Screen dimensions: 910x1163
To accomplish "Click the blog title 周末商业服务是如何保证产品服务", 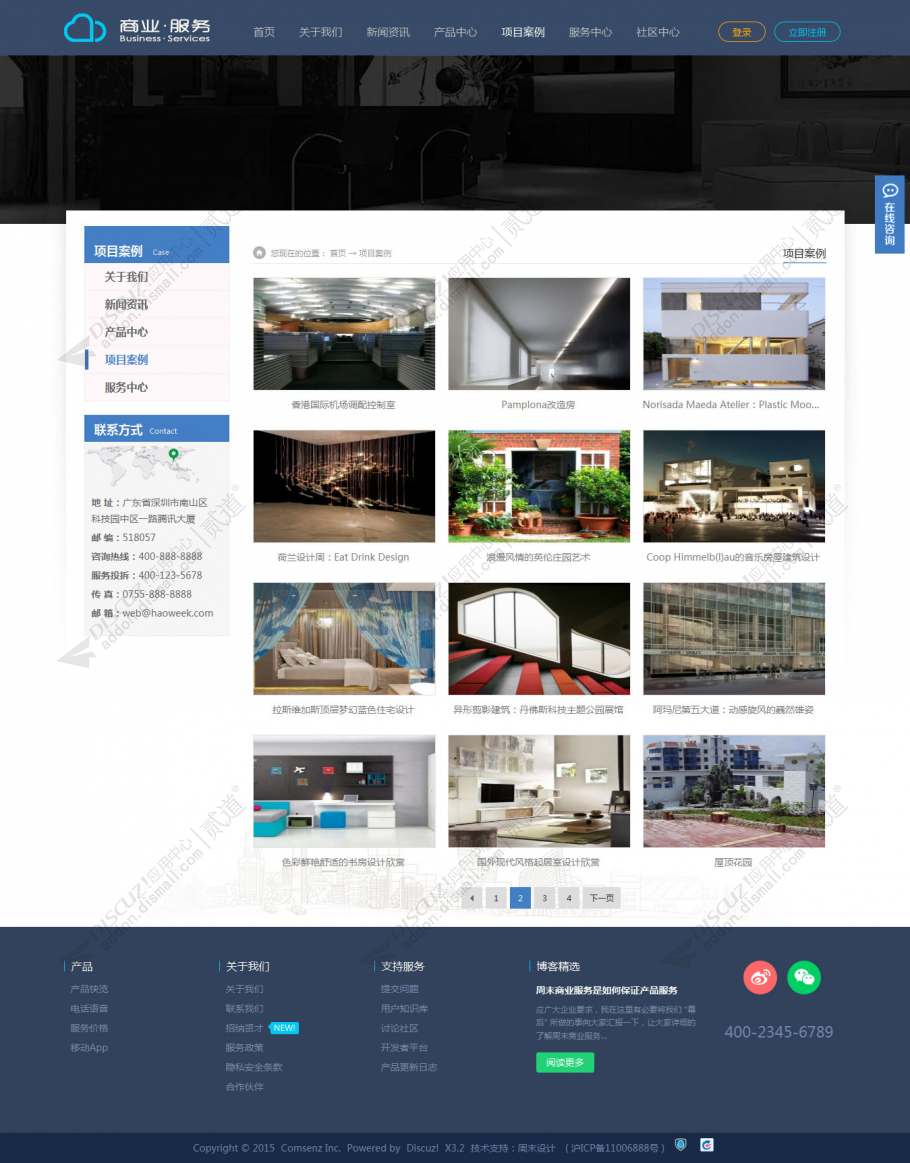I will click(607, 990).
